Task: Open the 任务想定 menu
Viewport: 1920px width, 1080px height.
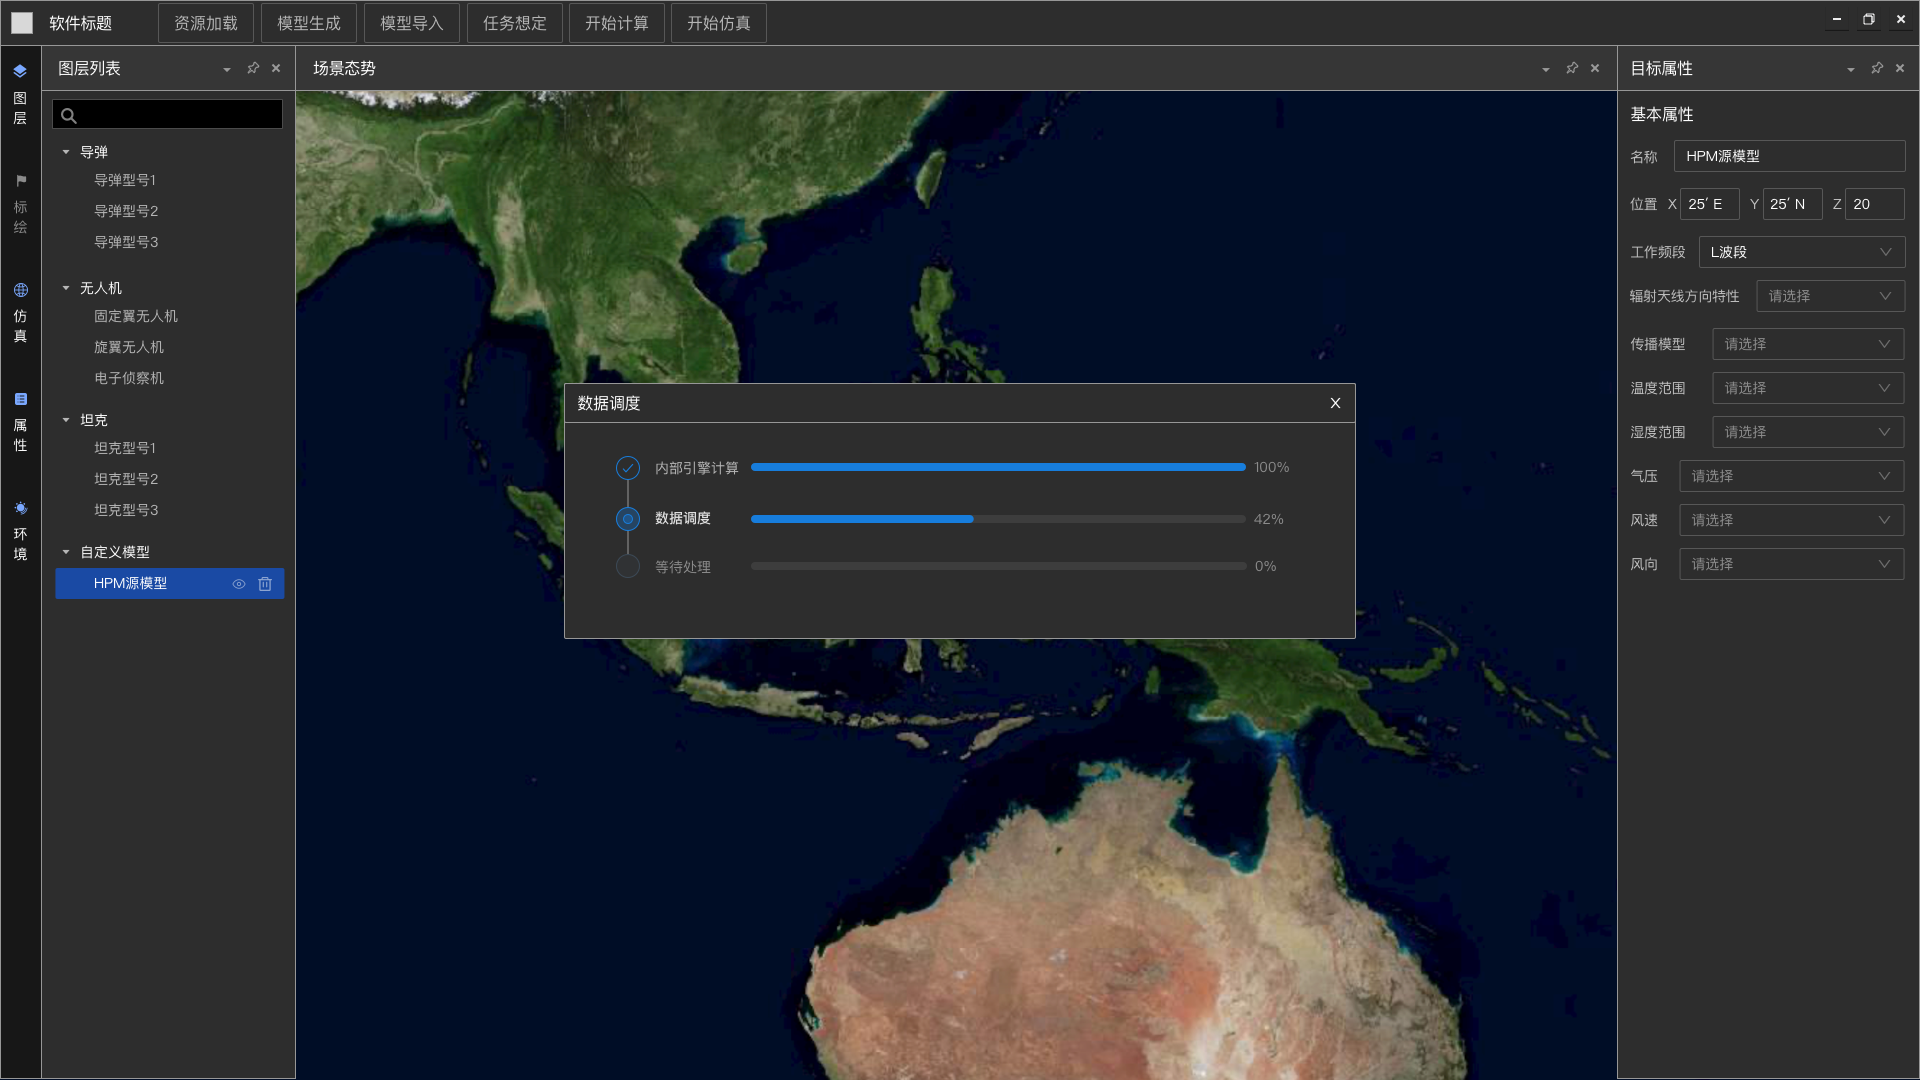Action: pos(515,23)
